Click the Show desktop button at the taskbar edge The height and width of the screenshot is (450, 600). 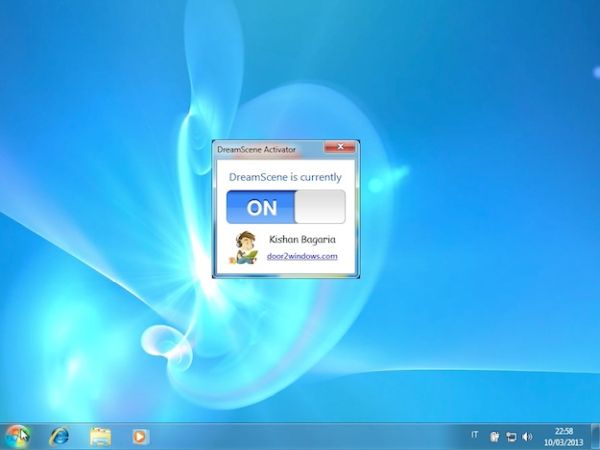[x=596, y=436]
